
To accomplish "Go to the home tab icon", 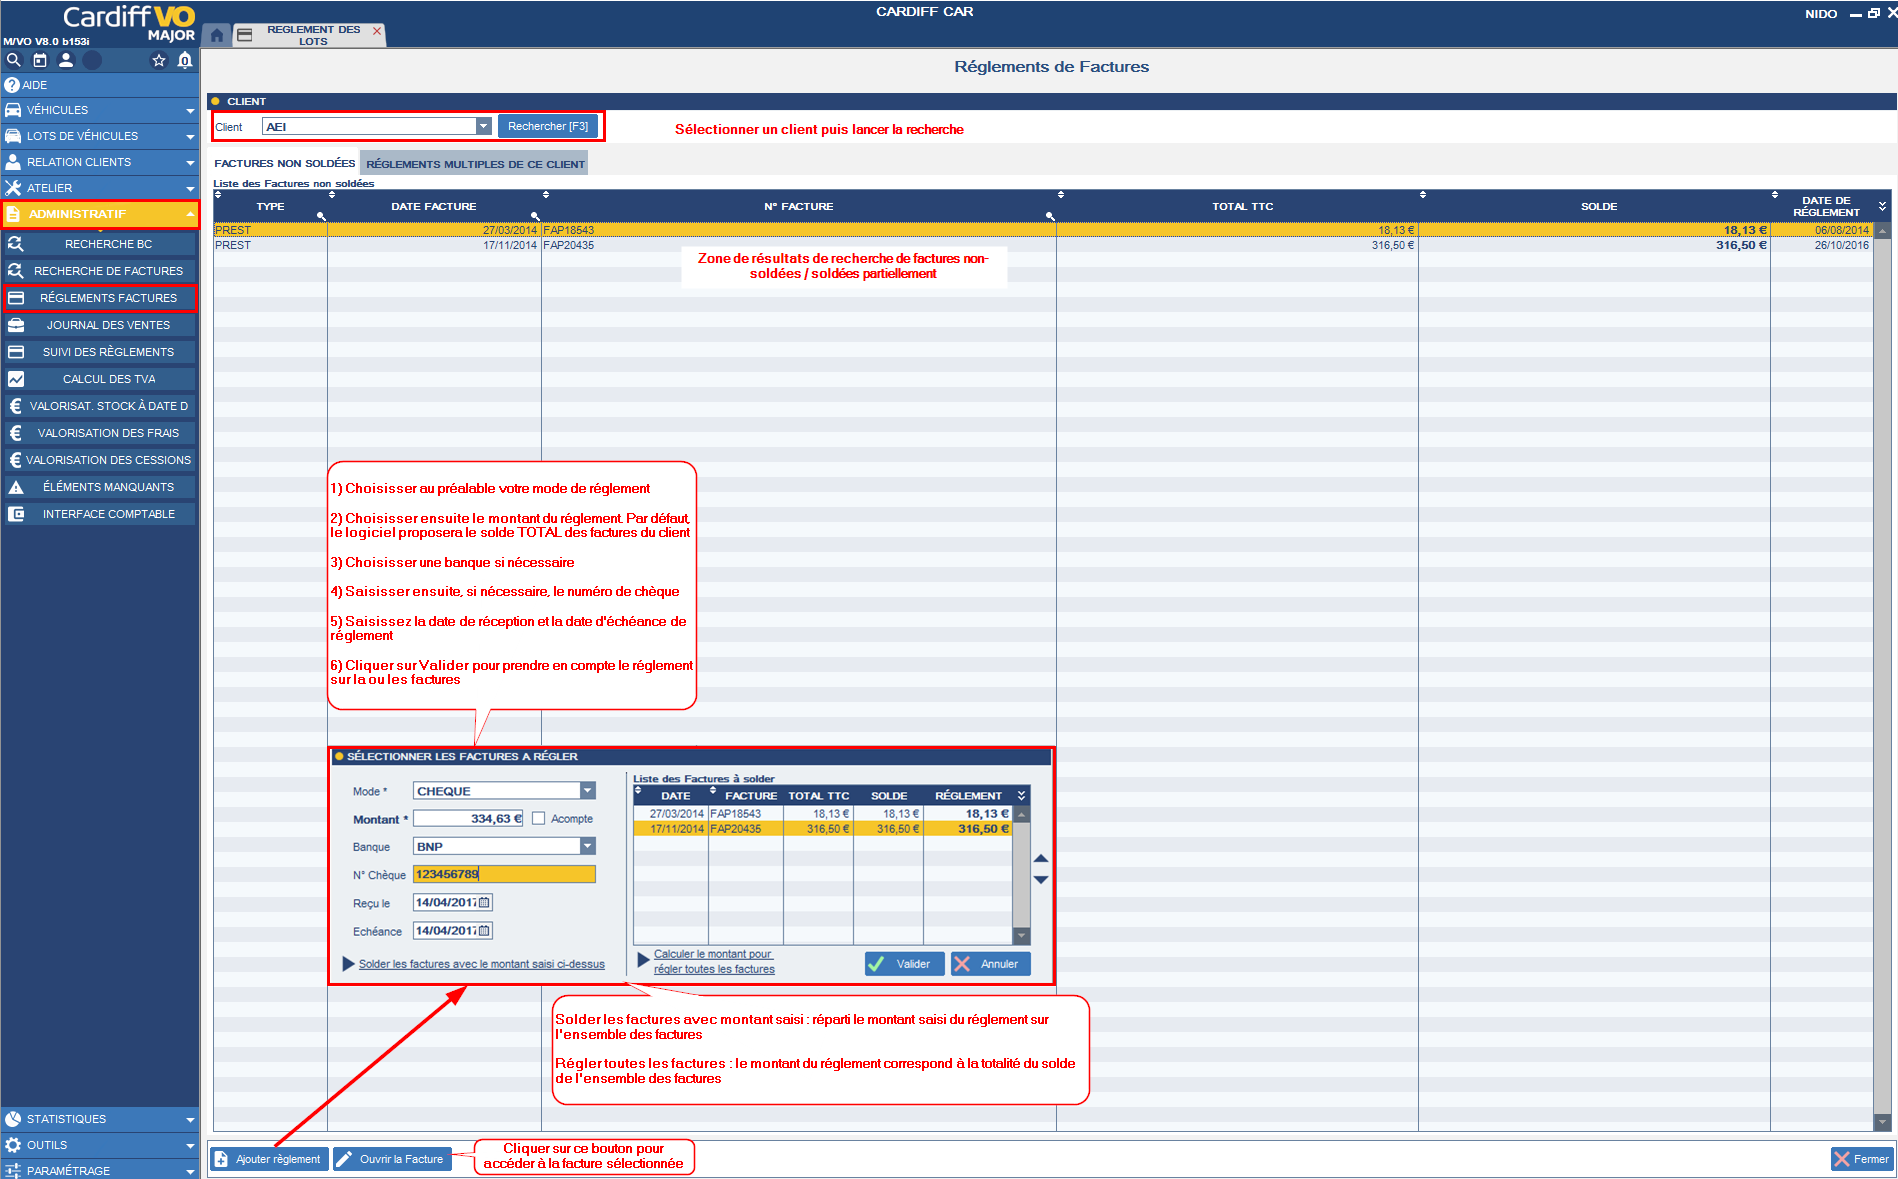I will 217,35.
